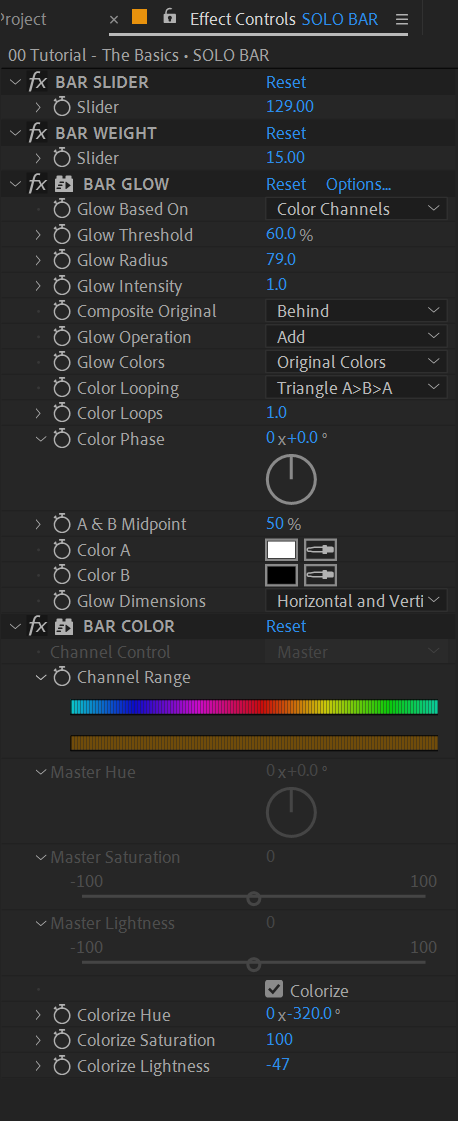Image resolution: width=458 pixels, height=1121 pixels.
Task: Switch to the Project tab
Action: (23, 19)
